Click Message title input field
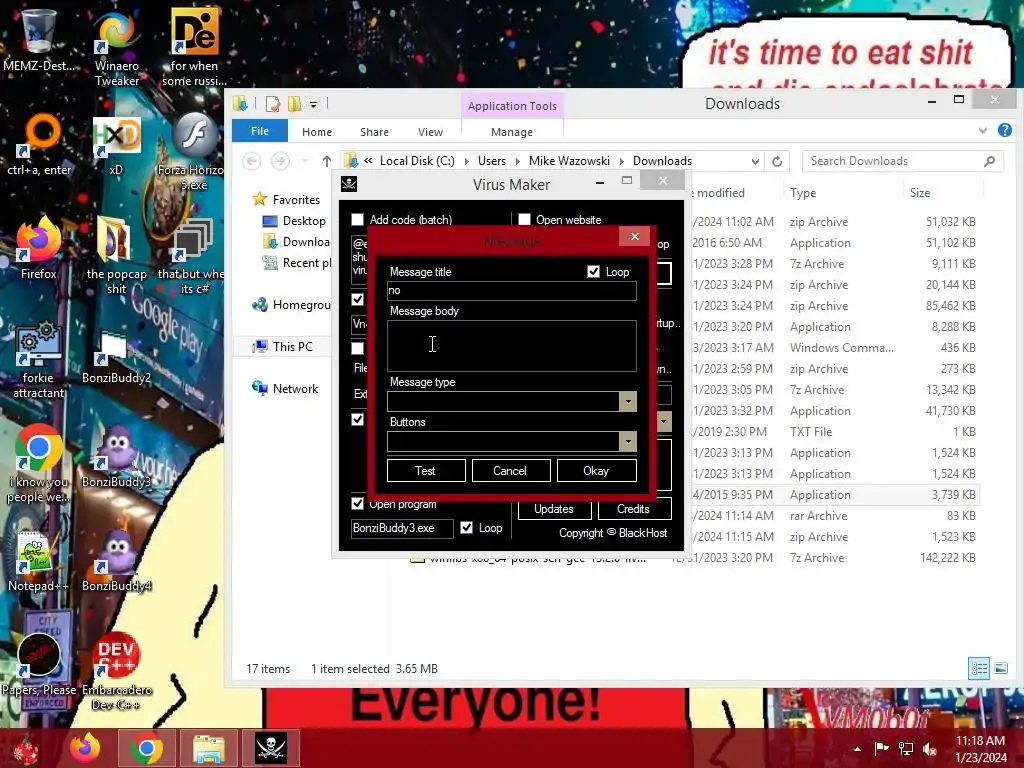 click(x=511, y=291)
